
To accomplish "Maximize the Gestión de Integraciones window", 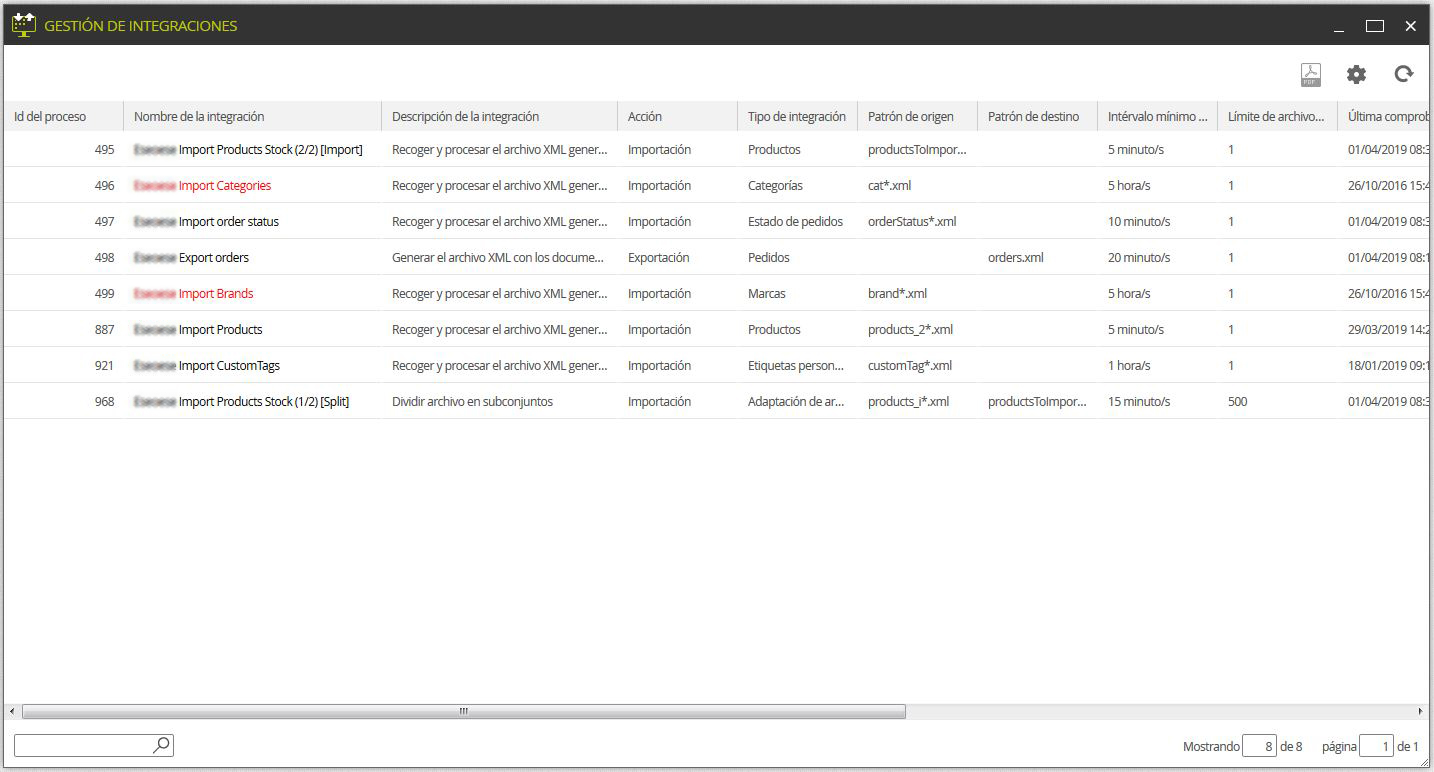I will pyautogui.click(x=1375, y=26).
